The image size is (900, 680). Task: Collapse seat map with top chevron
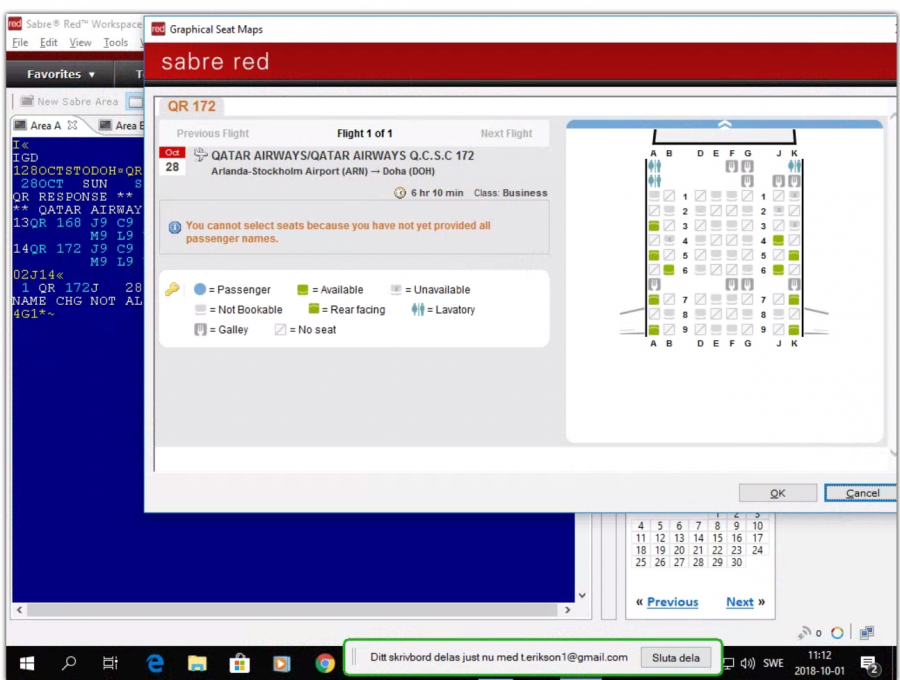(724, 124)
